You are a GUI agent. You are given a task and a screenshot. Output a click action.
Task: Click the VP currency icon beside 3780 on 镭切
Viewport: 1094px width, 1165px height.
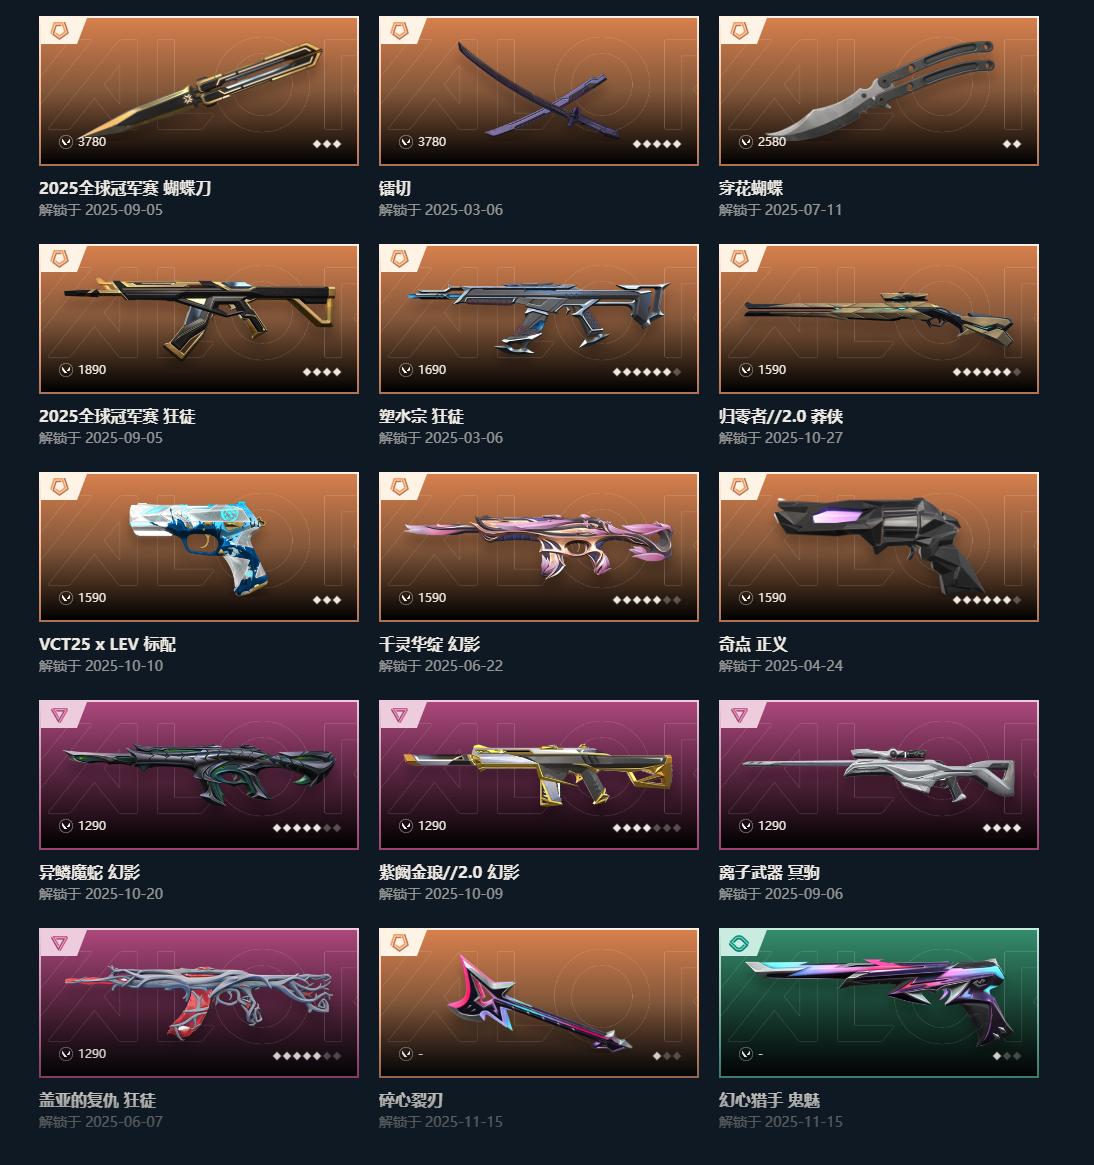[406, 142]
